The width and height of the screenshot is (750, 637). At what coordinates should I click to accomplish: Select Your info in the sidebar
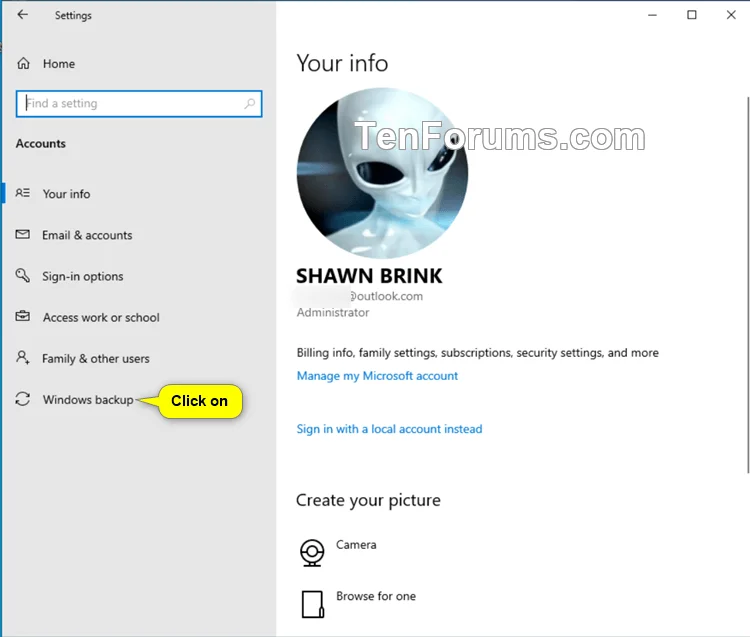click(x=66, y=194)
